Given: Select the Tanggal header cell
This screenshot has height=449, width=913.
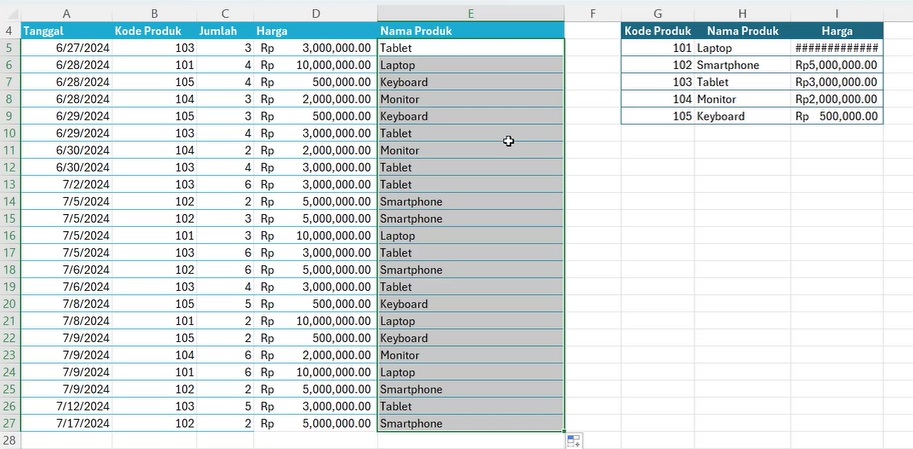Looking at the screenshot, I should pos(66,31).
